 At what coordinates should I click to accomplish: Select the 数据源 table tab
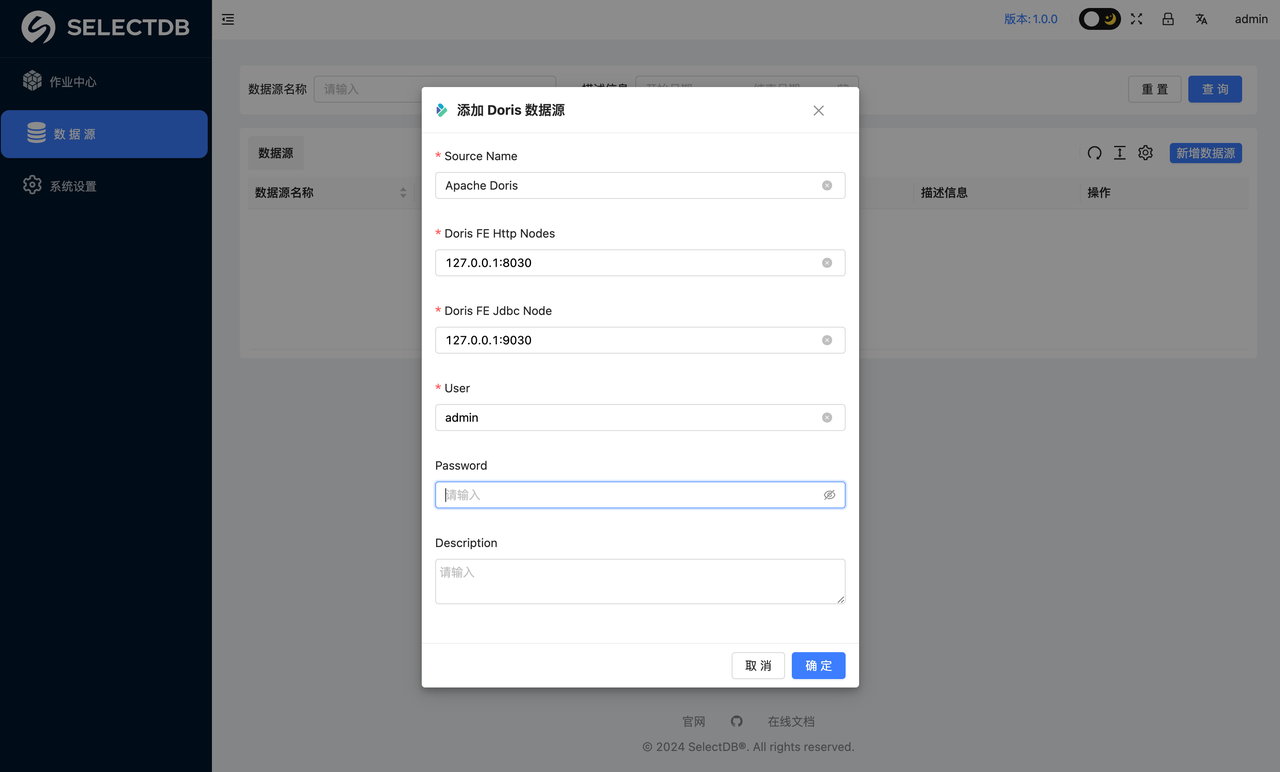[276, 153]
